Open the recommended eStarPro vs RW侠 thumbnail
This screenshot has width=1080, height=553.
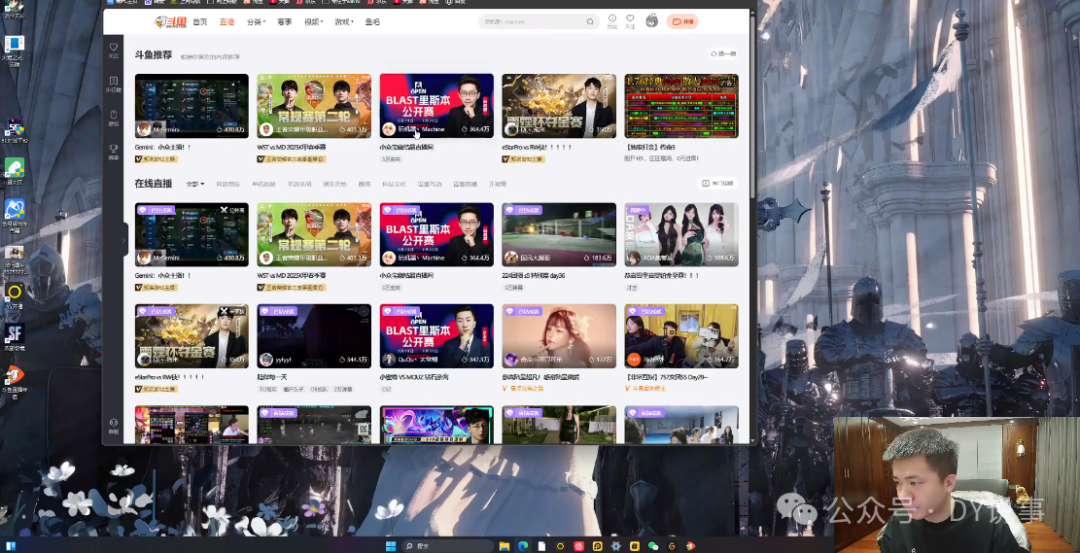click(x=559, y=105)
